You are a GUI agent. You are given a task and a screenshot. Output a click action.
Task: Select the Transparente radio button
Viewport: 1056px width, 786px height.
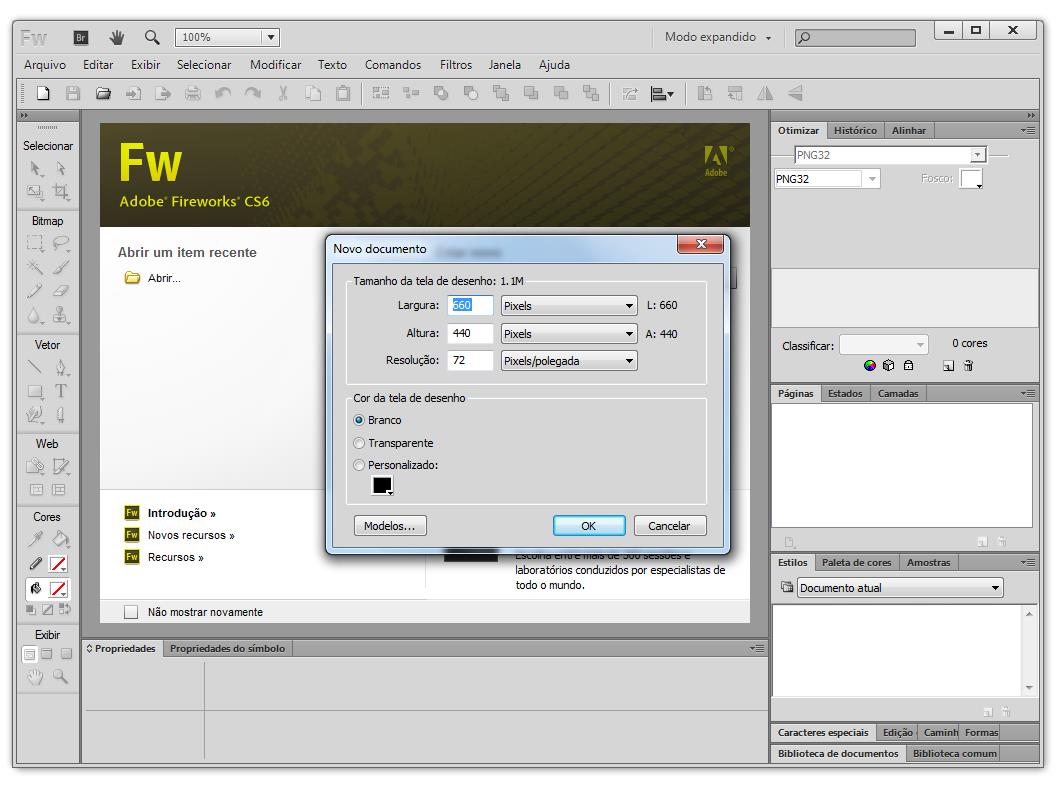pyautogui.click(x=359, y=443)
